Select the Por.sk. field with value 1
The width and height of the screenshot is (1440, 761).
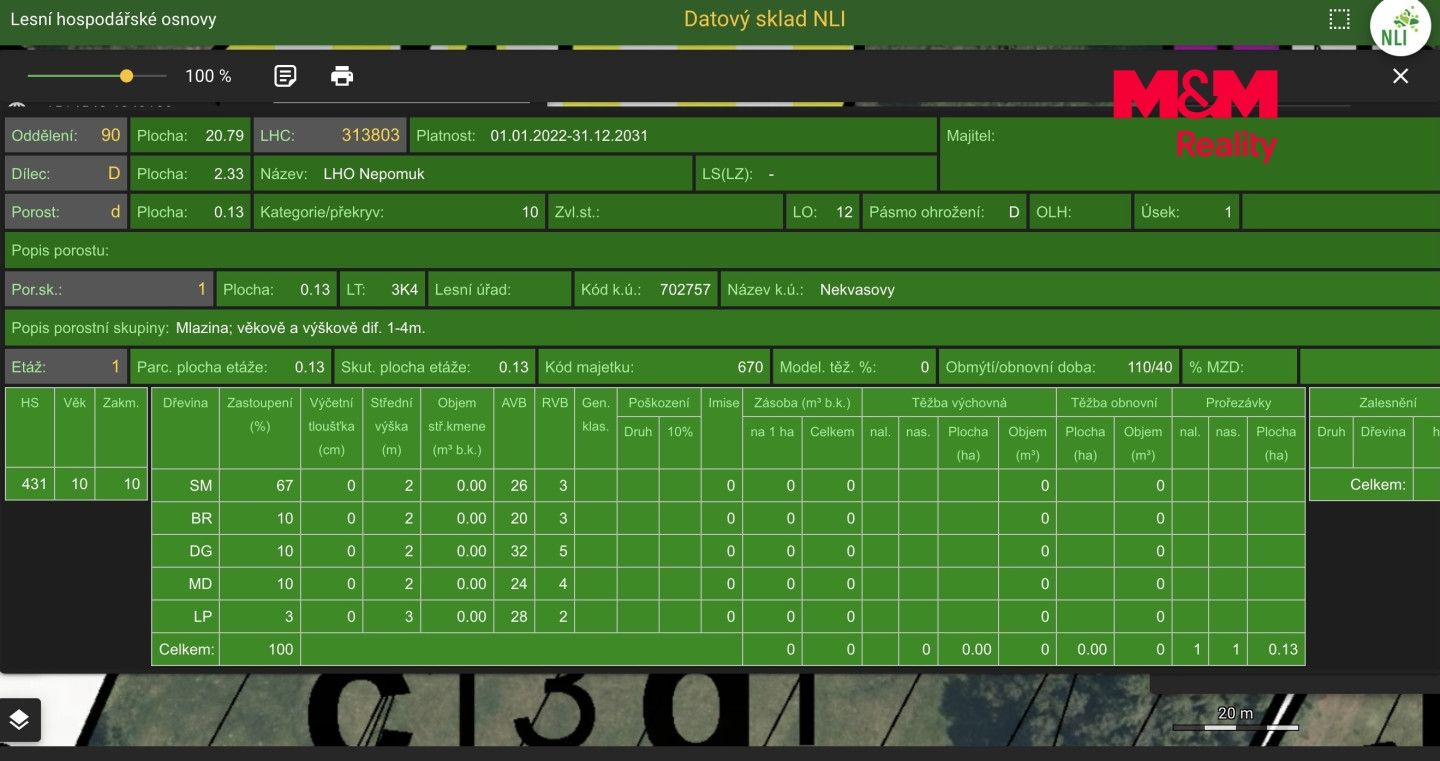[x=109, y=289]
